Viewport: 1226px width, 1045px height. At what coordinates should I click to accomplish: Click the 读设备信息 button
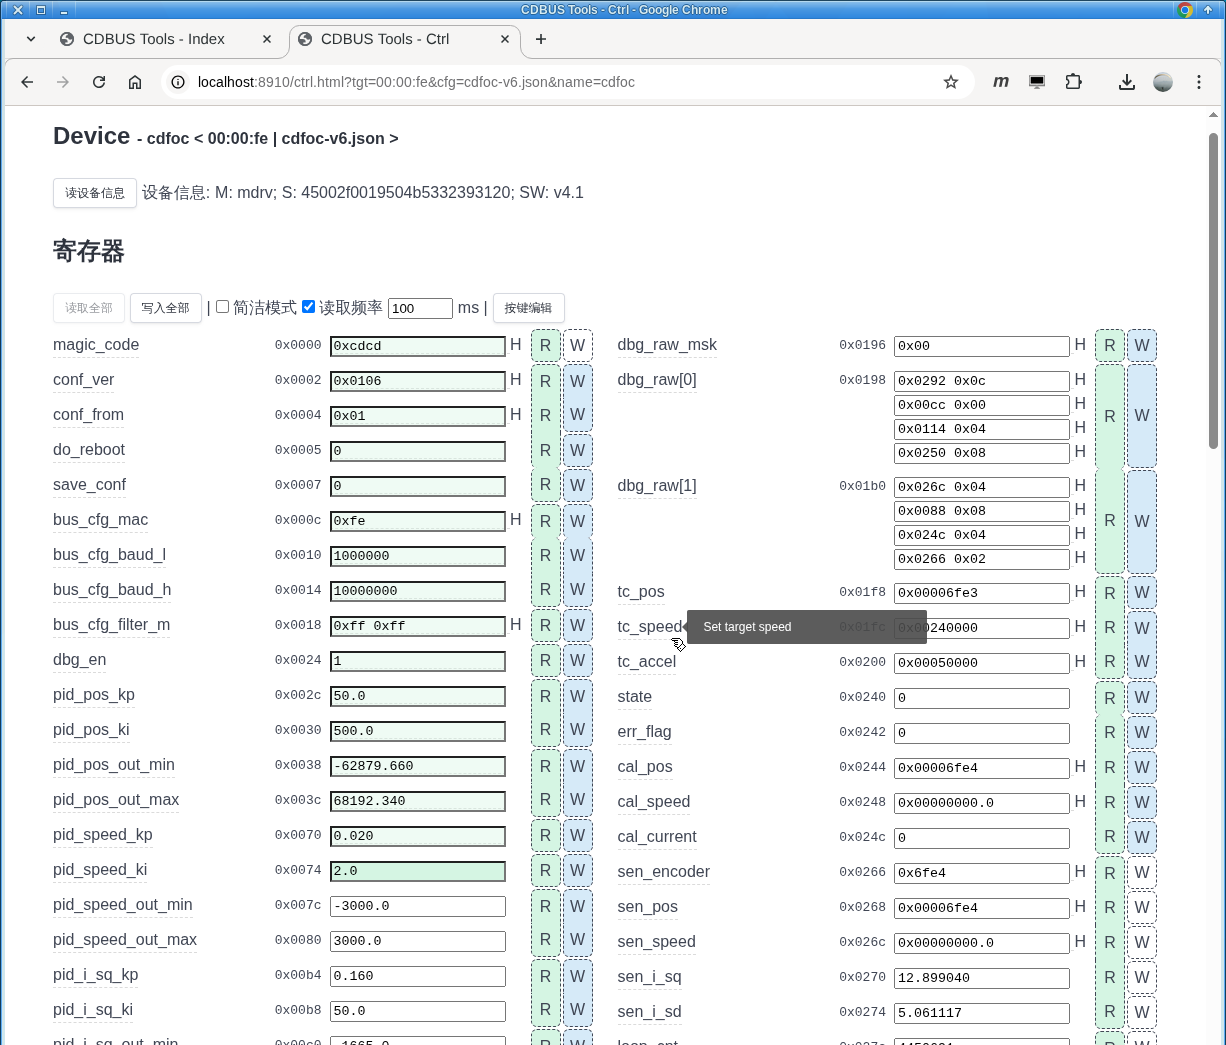[95, 193]
